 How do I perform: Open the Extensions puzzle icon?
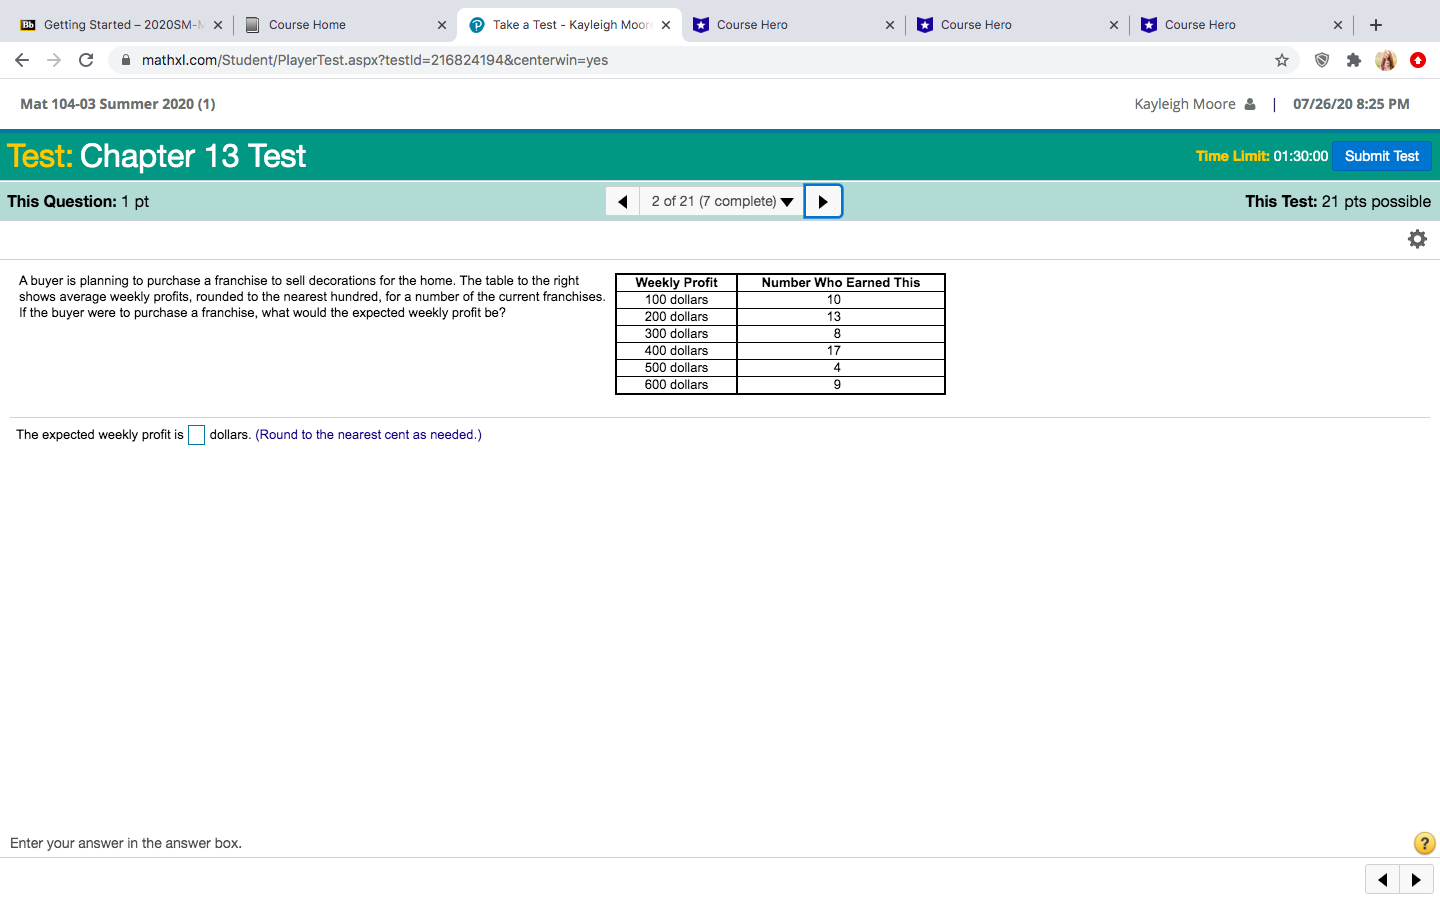click(x=1354, y=60)
